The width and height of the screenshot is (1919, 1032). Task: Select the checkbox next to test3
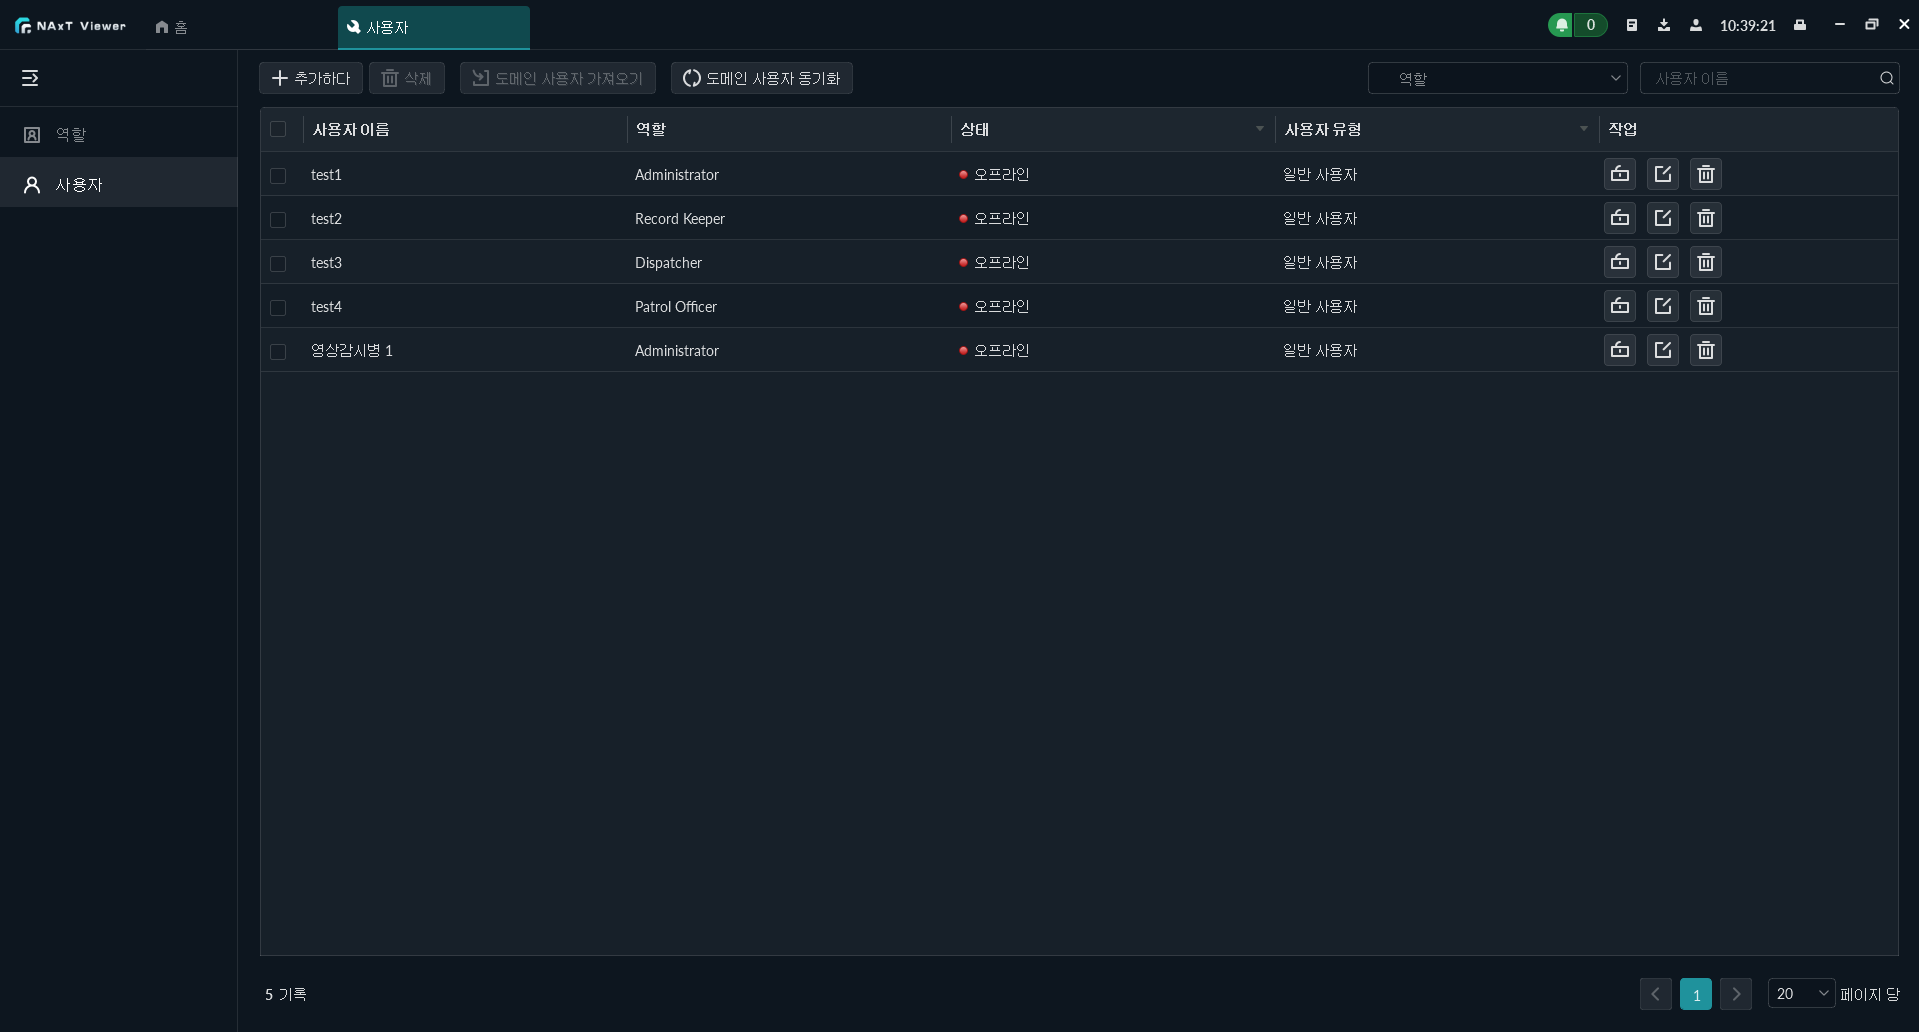click(278, 263)
